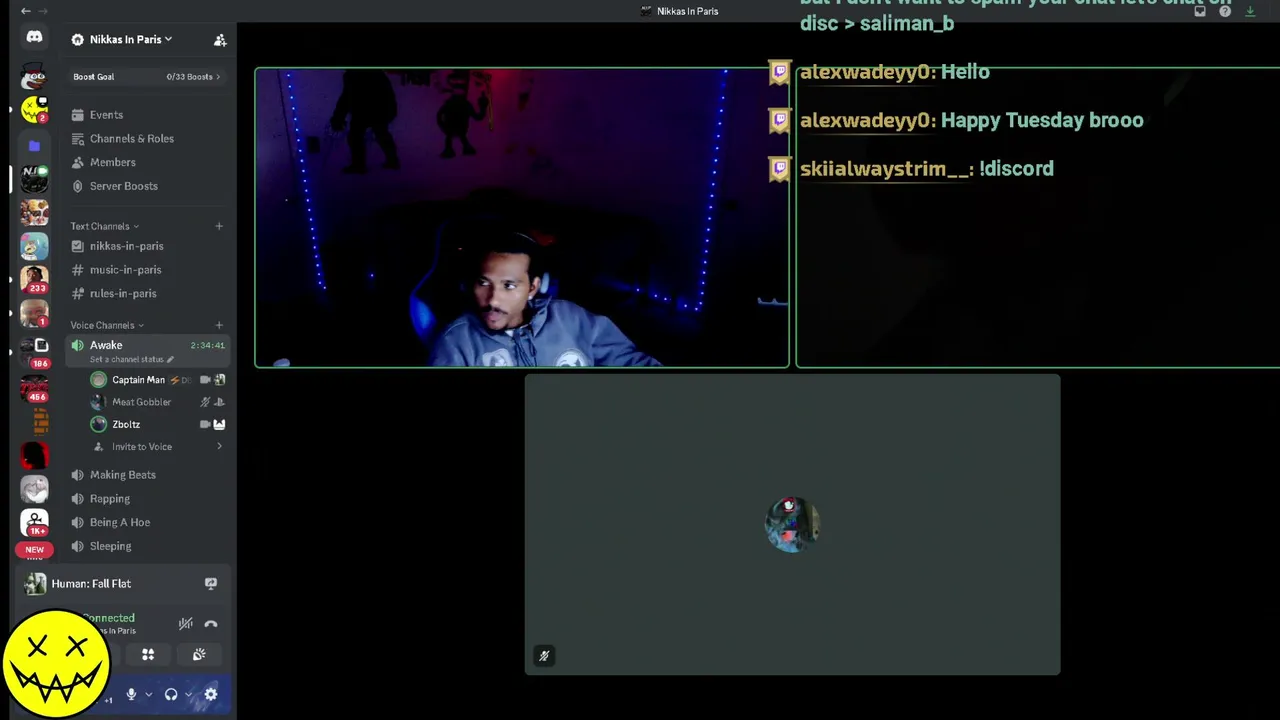Image resolution: width=1280 pixels, height=720 pixels.
Task: Open the invite people icon beside server name
Action: [220, 40]
